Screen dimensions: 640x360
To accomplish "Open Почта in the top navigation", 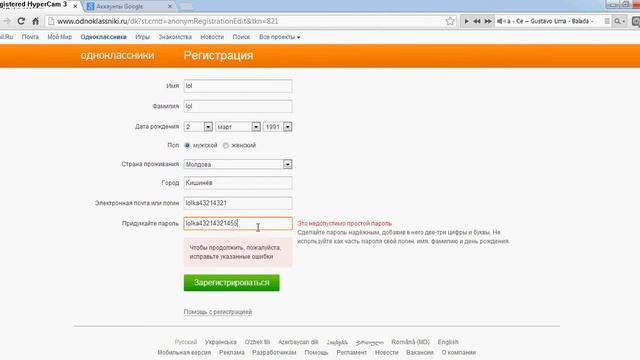I will pyautogui.click(x=30, y=37).
